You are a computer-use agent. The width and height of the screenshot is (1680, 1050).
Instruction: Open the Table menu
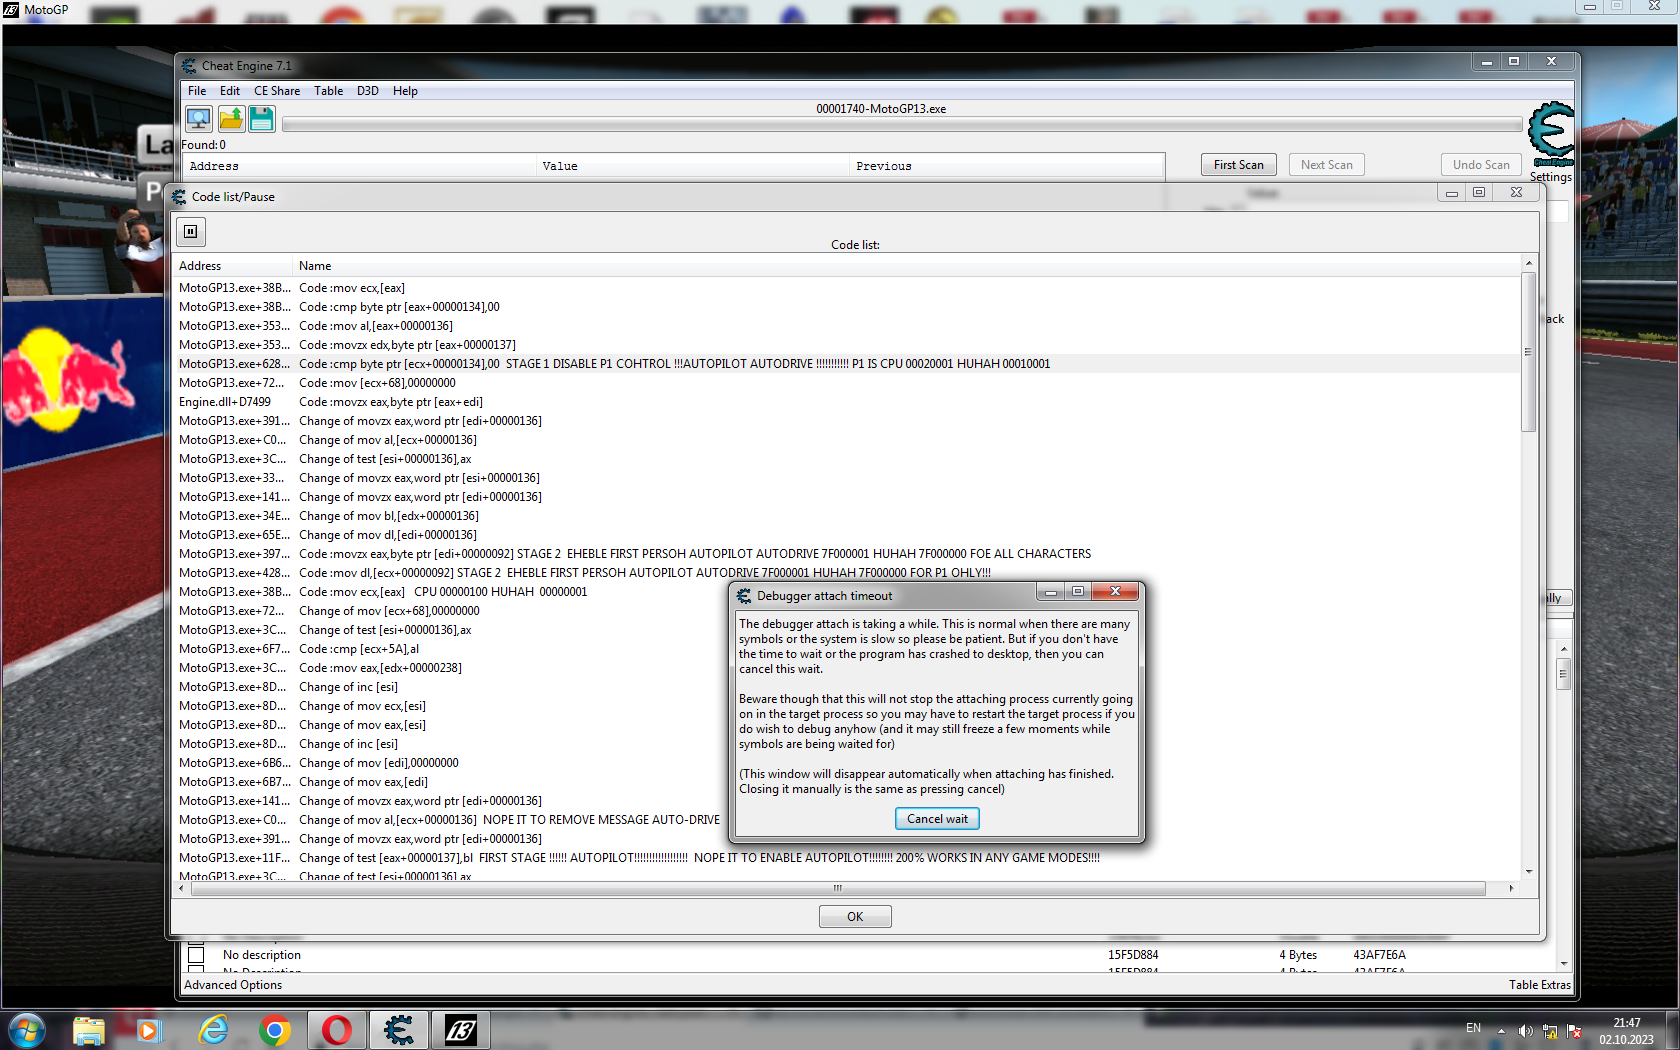pos(328,91)
